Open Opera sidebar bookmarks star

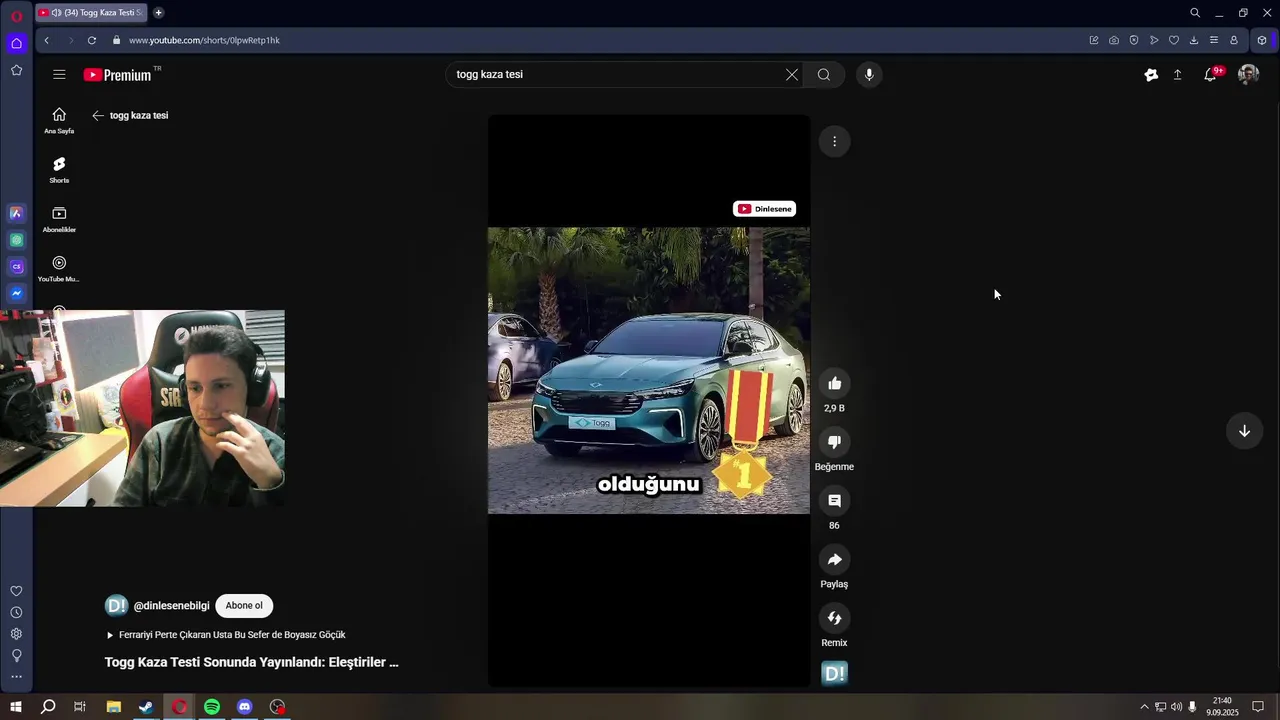coord(16,70)
